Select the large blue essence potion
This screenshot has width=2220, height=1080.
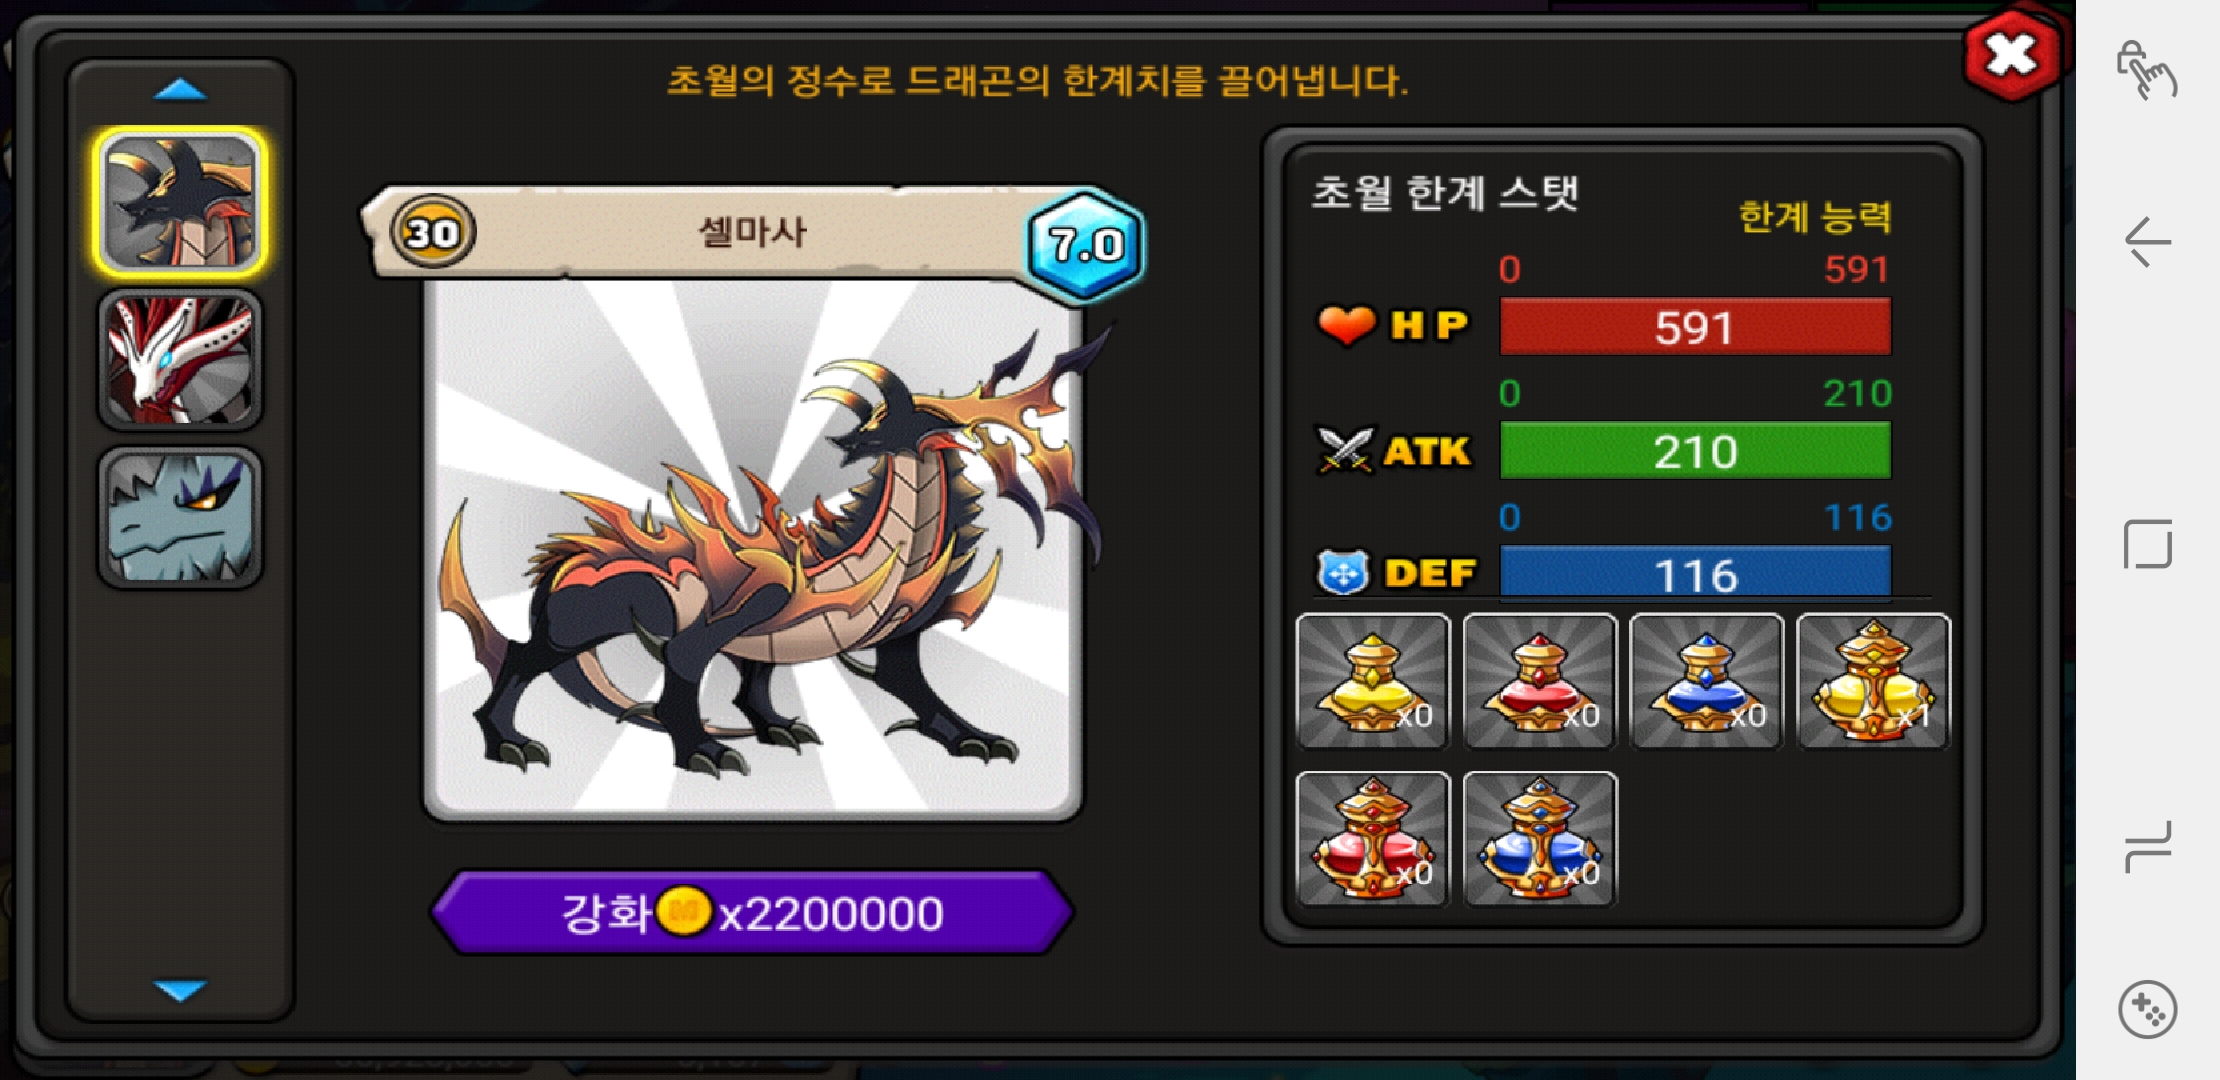coord(1540,839)
